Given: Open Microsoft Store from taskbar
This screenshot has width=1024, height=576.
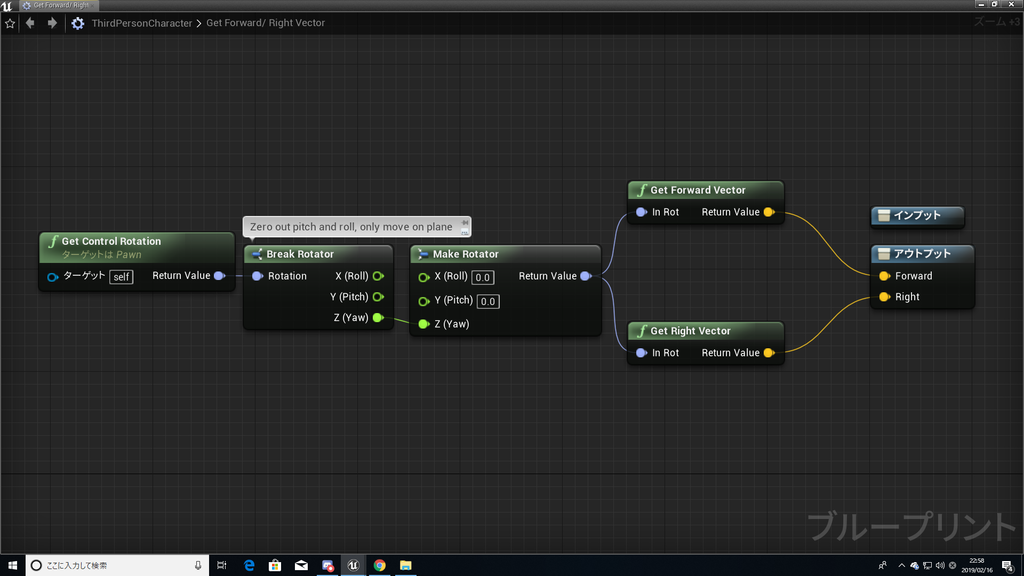Looking at the screenshot, I should click(x=275, y=566).
